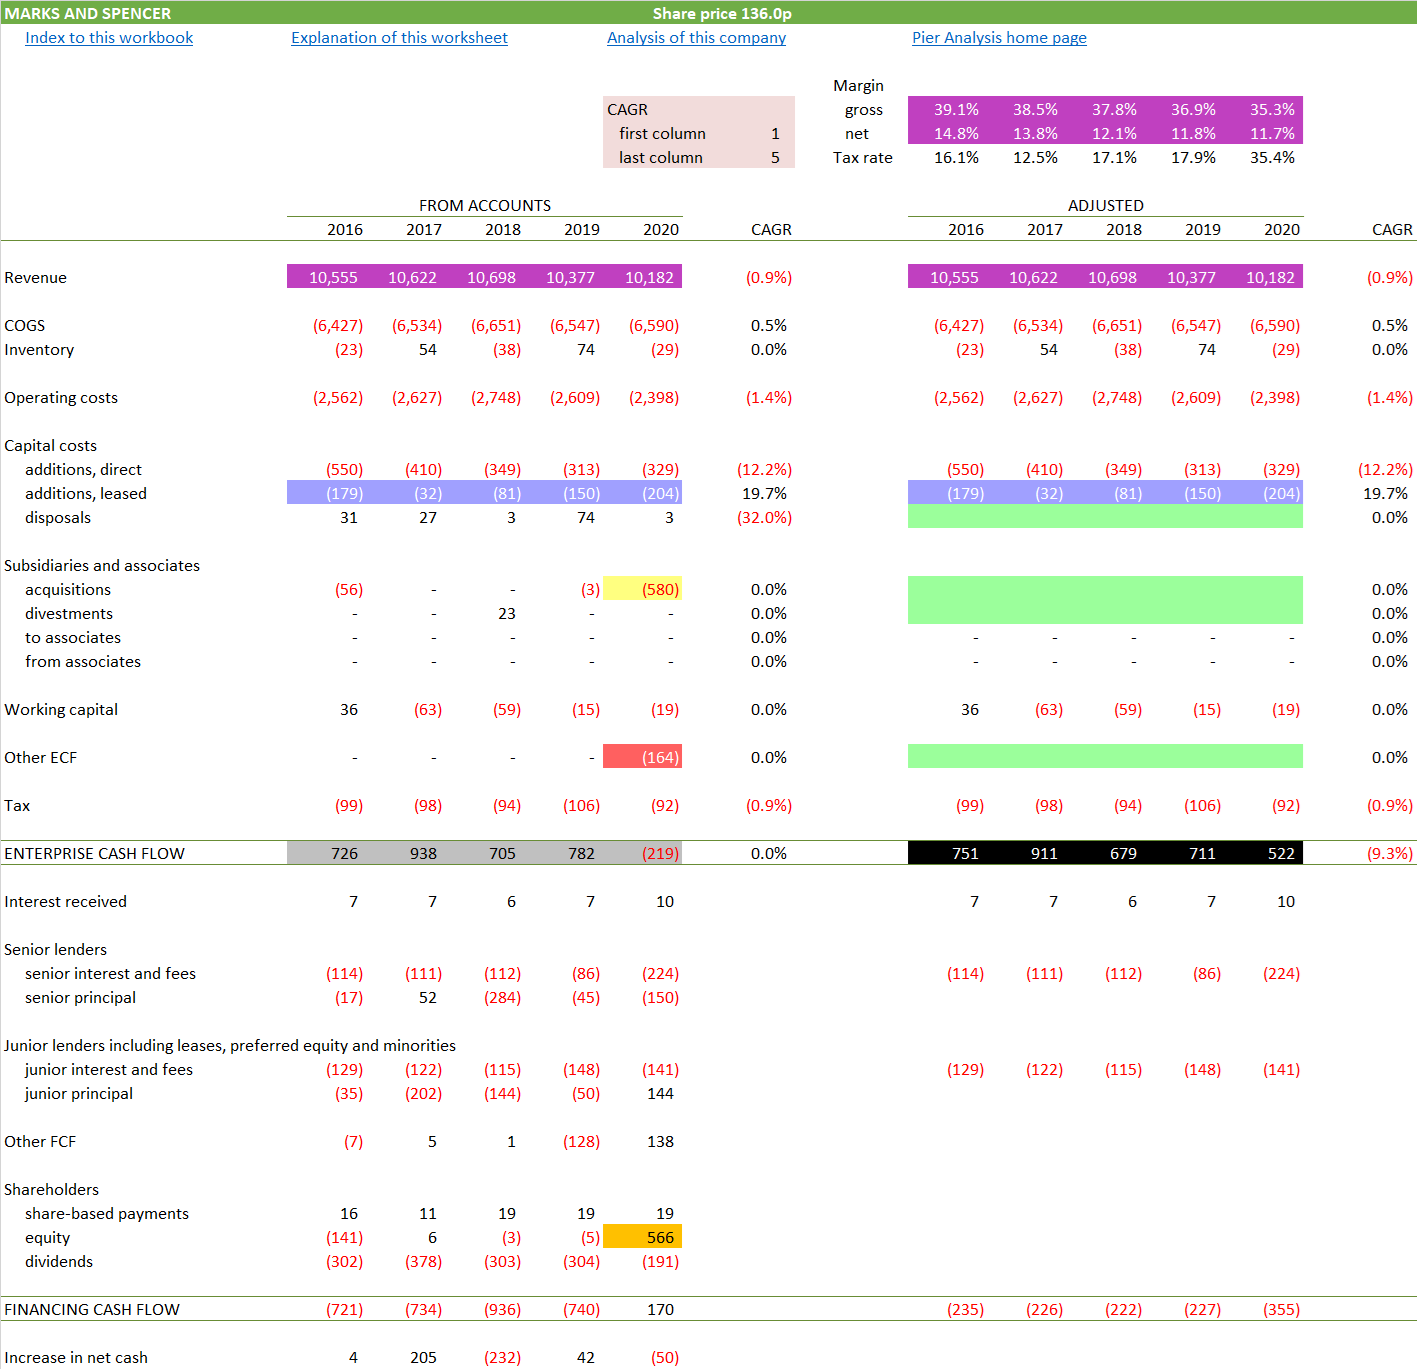The height and width of the screenshot is (1369, 1417).
Task: Select gross margin 39.1% cell
Action: tap(956, 110)
